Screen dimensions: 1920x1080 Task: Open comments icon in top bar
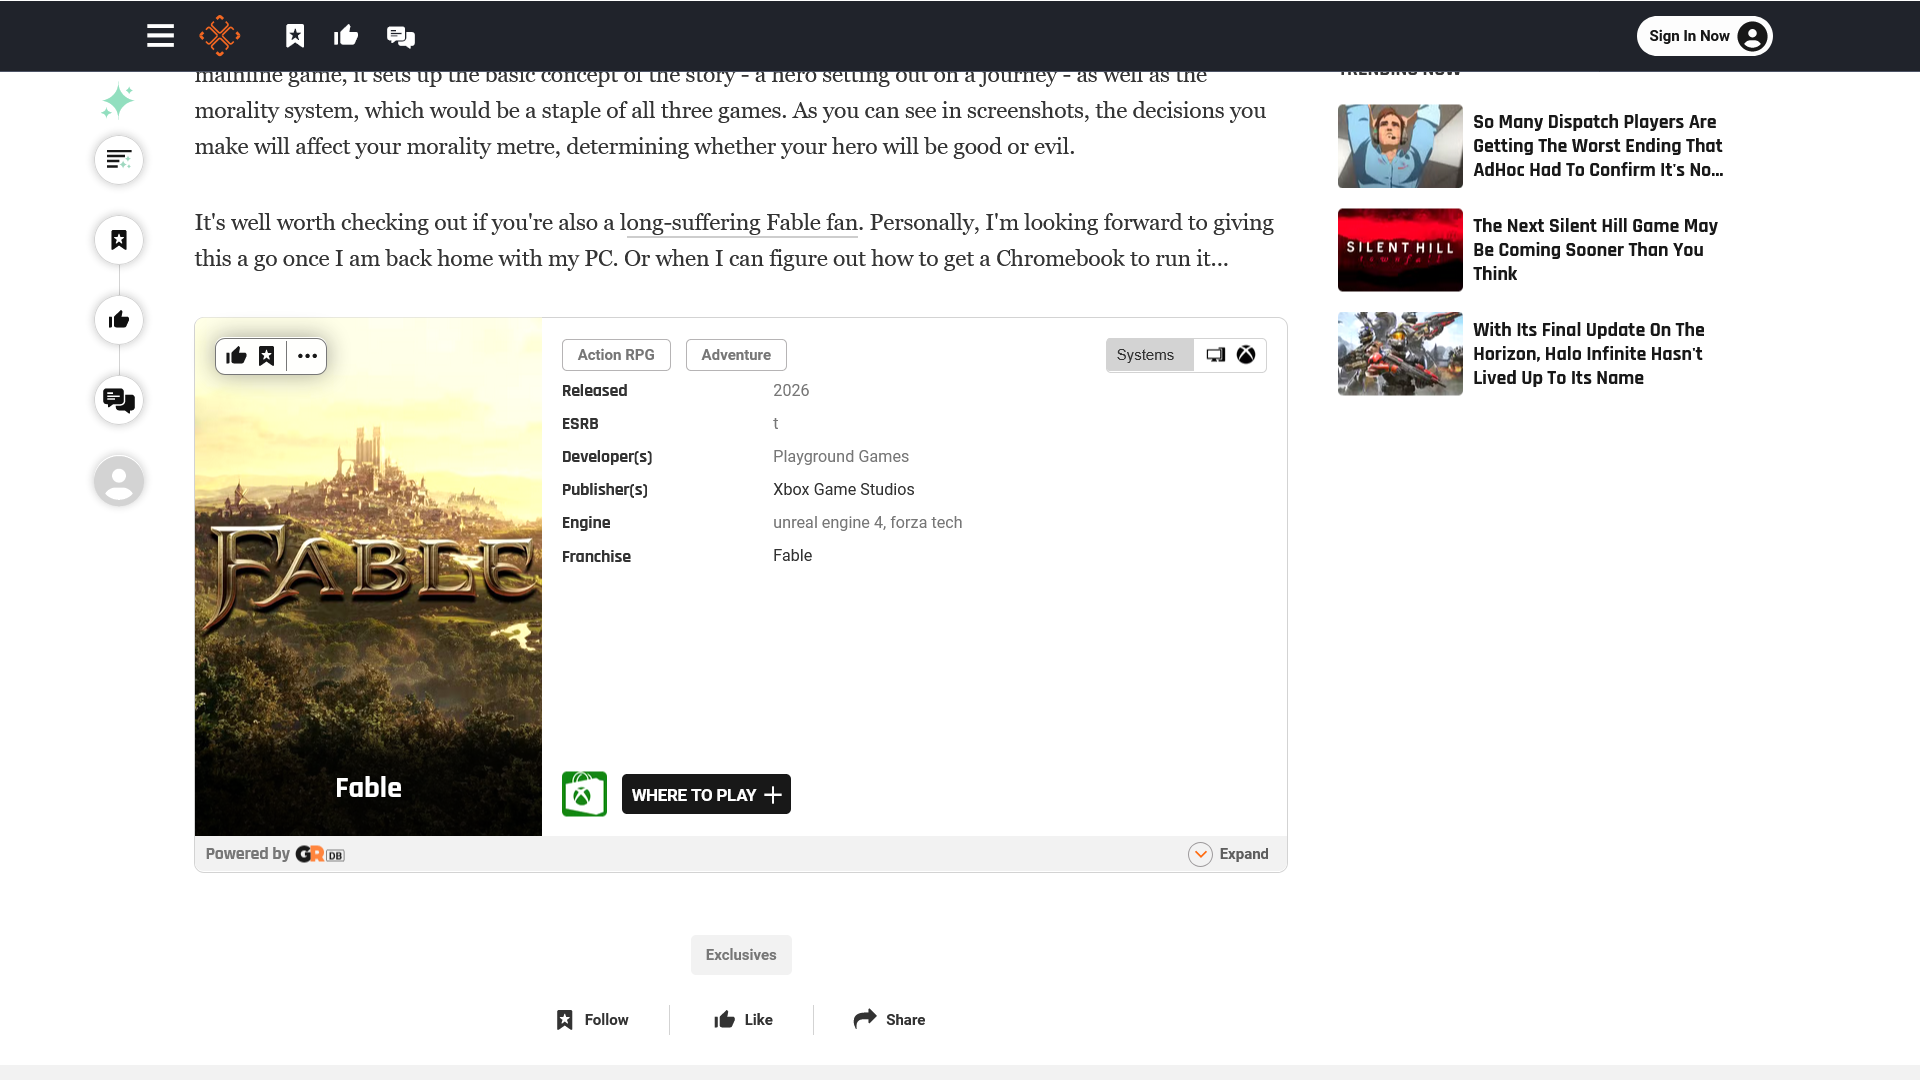coord(400,36)
